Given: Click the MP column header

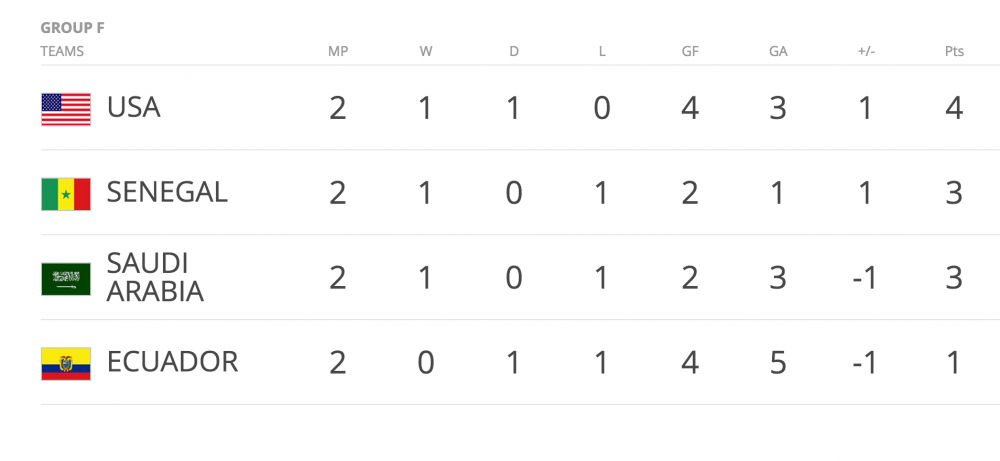Looking at the screenshot, I should (338, 51).
